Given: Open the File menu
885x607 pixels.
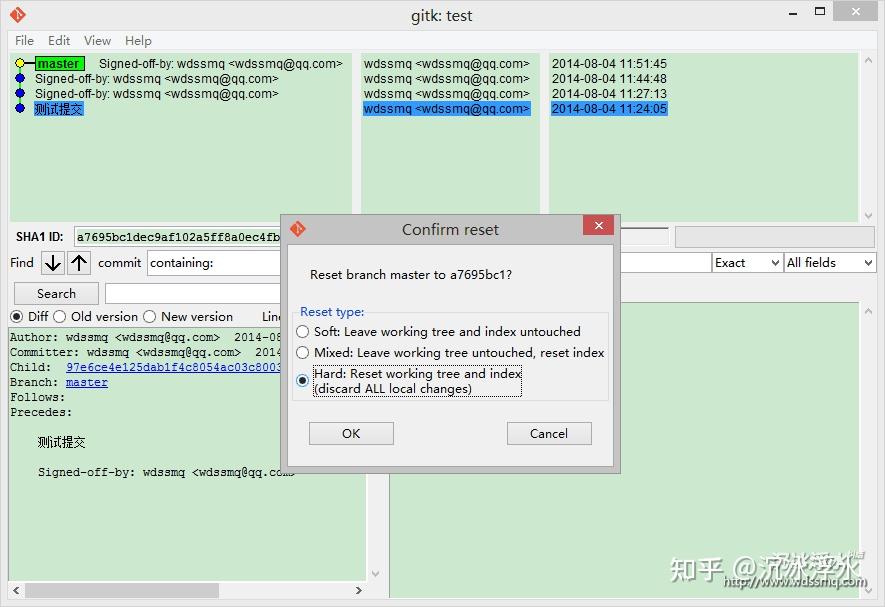Looking at the screenshot, I should (23, 41).
